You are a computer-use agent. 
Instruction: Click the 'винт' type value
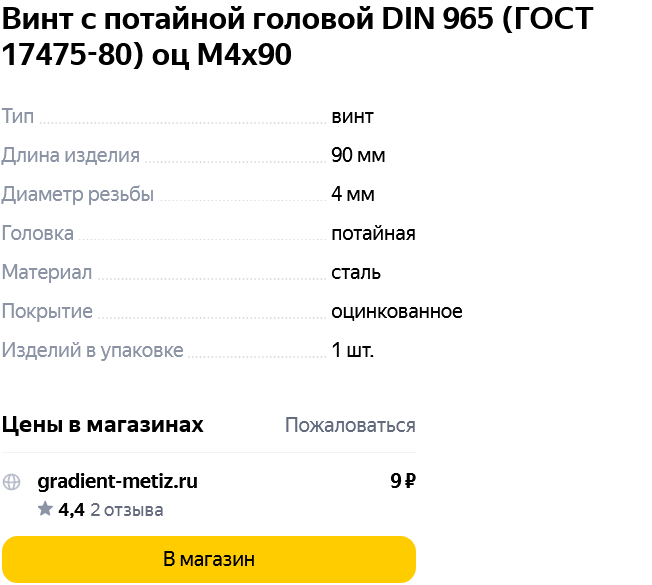tap(352, 117)
